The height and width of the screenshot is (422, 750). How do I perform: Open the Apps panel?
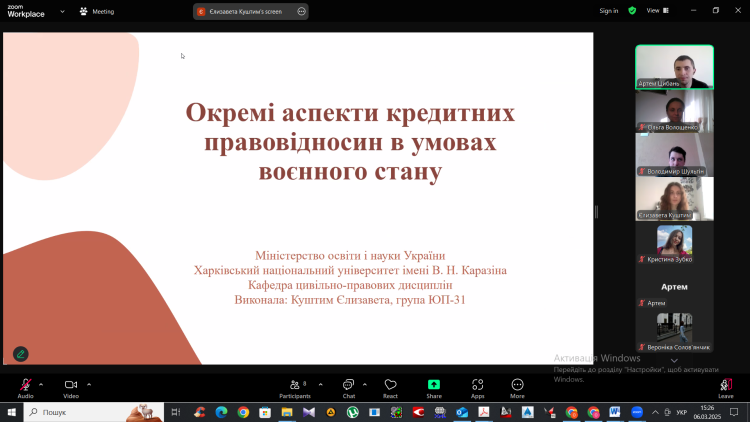pyautogui.click(x=477, y=388)
